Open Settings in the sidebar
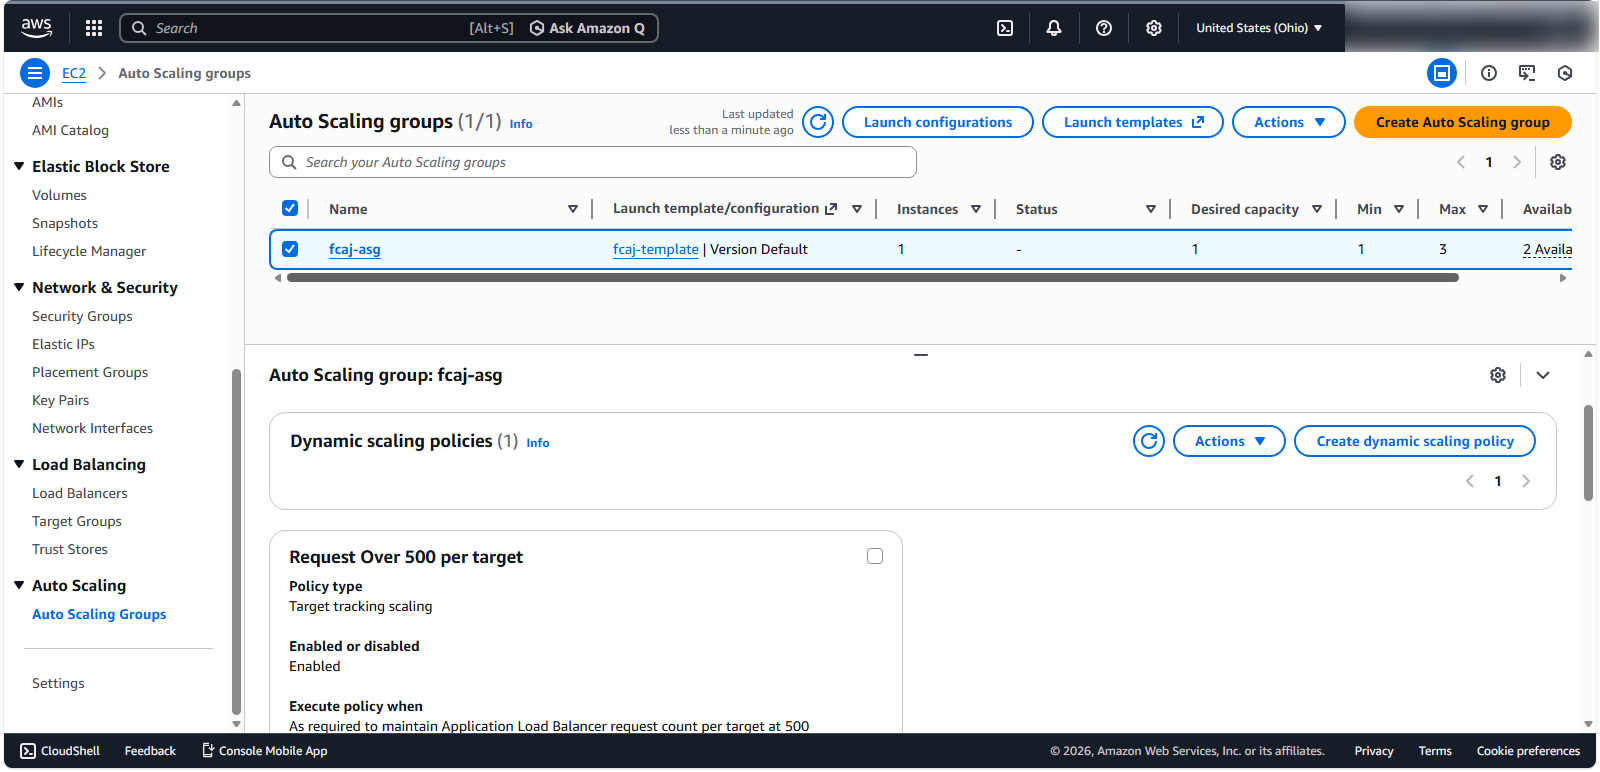 [58, 683]
